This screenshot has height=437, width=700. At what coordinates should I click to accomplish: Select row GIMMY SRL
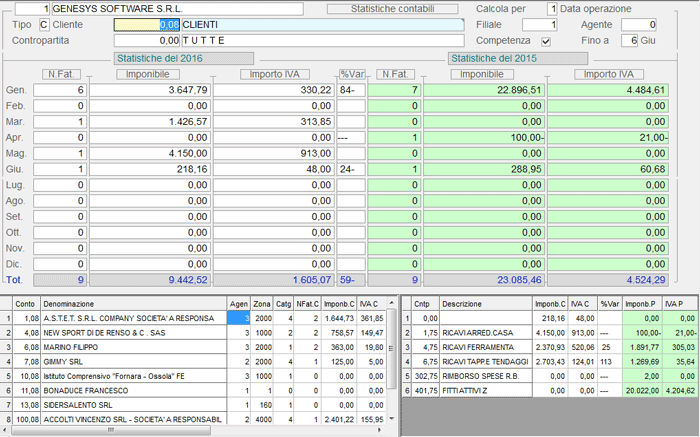(x=194, y=362)
